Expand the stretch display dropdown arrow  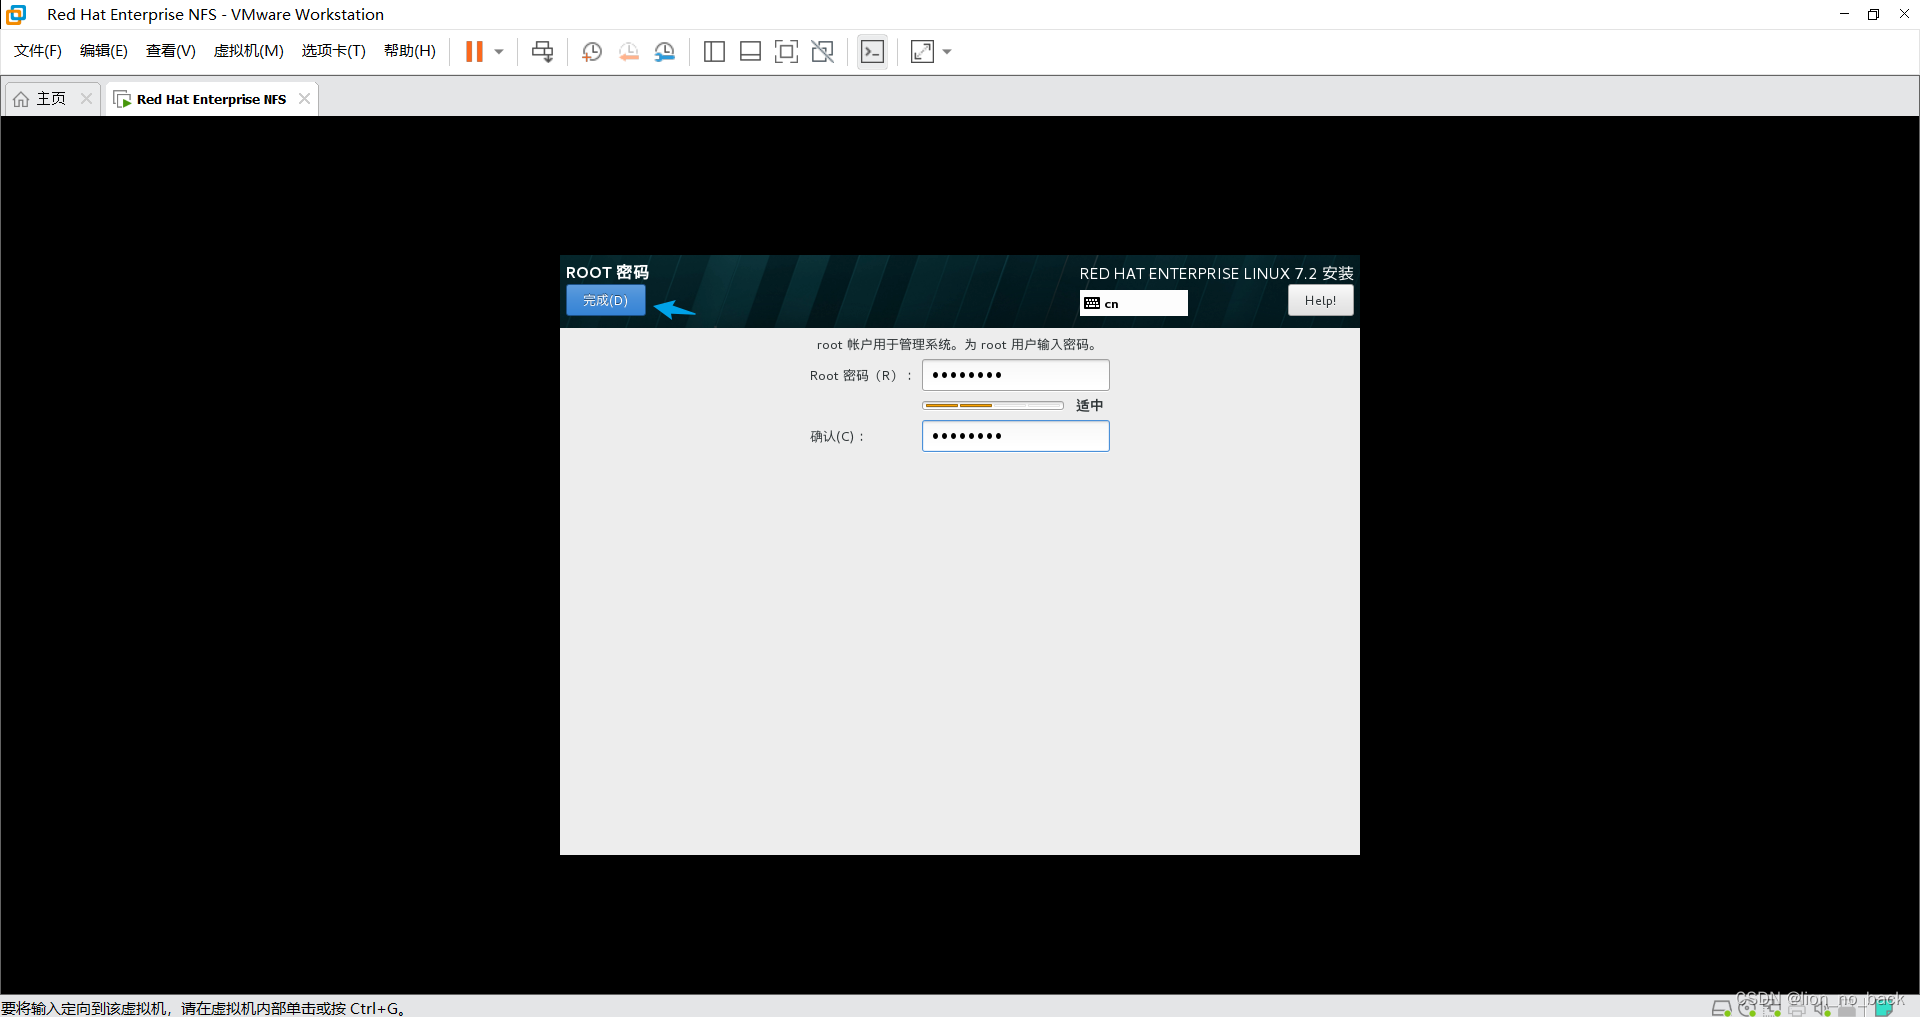tap(947, 52)
